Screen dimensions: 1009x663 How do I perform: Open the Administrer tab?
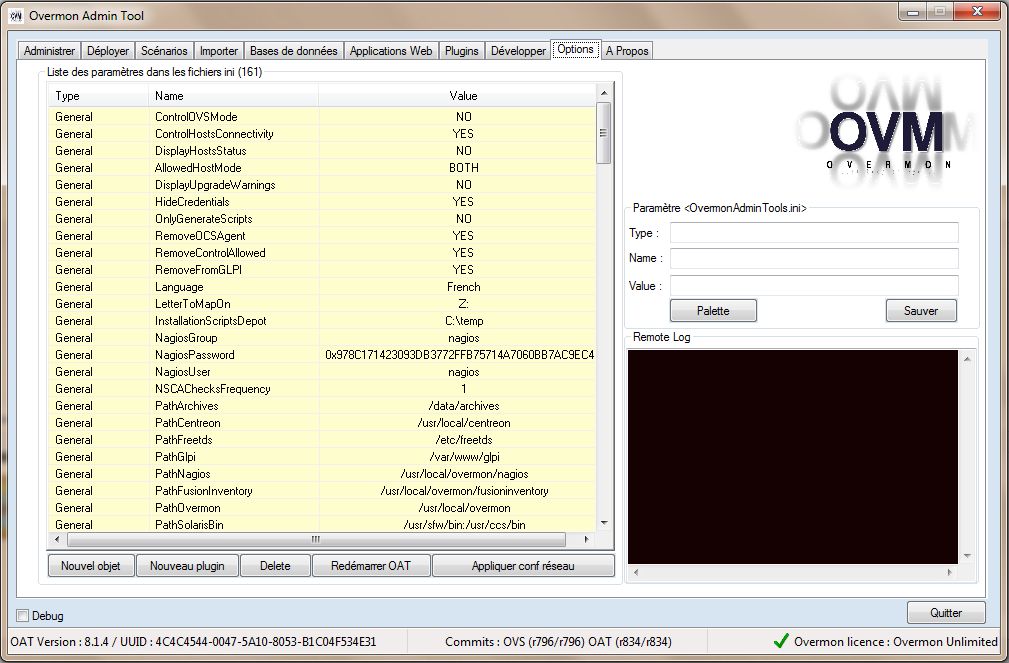[50, 51]
